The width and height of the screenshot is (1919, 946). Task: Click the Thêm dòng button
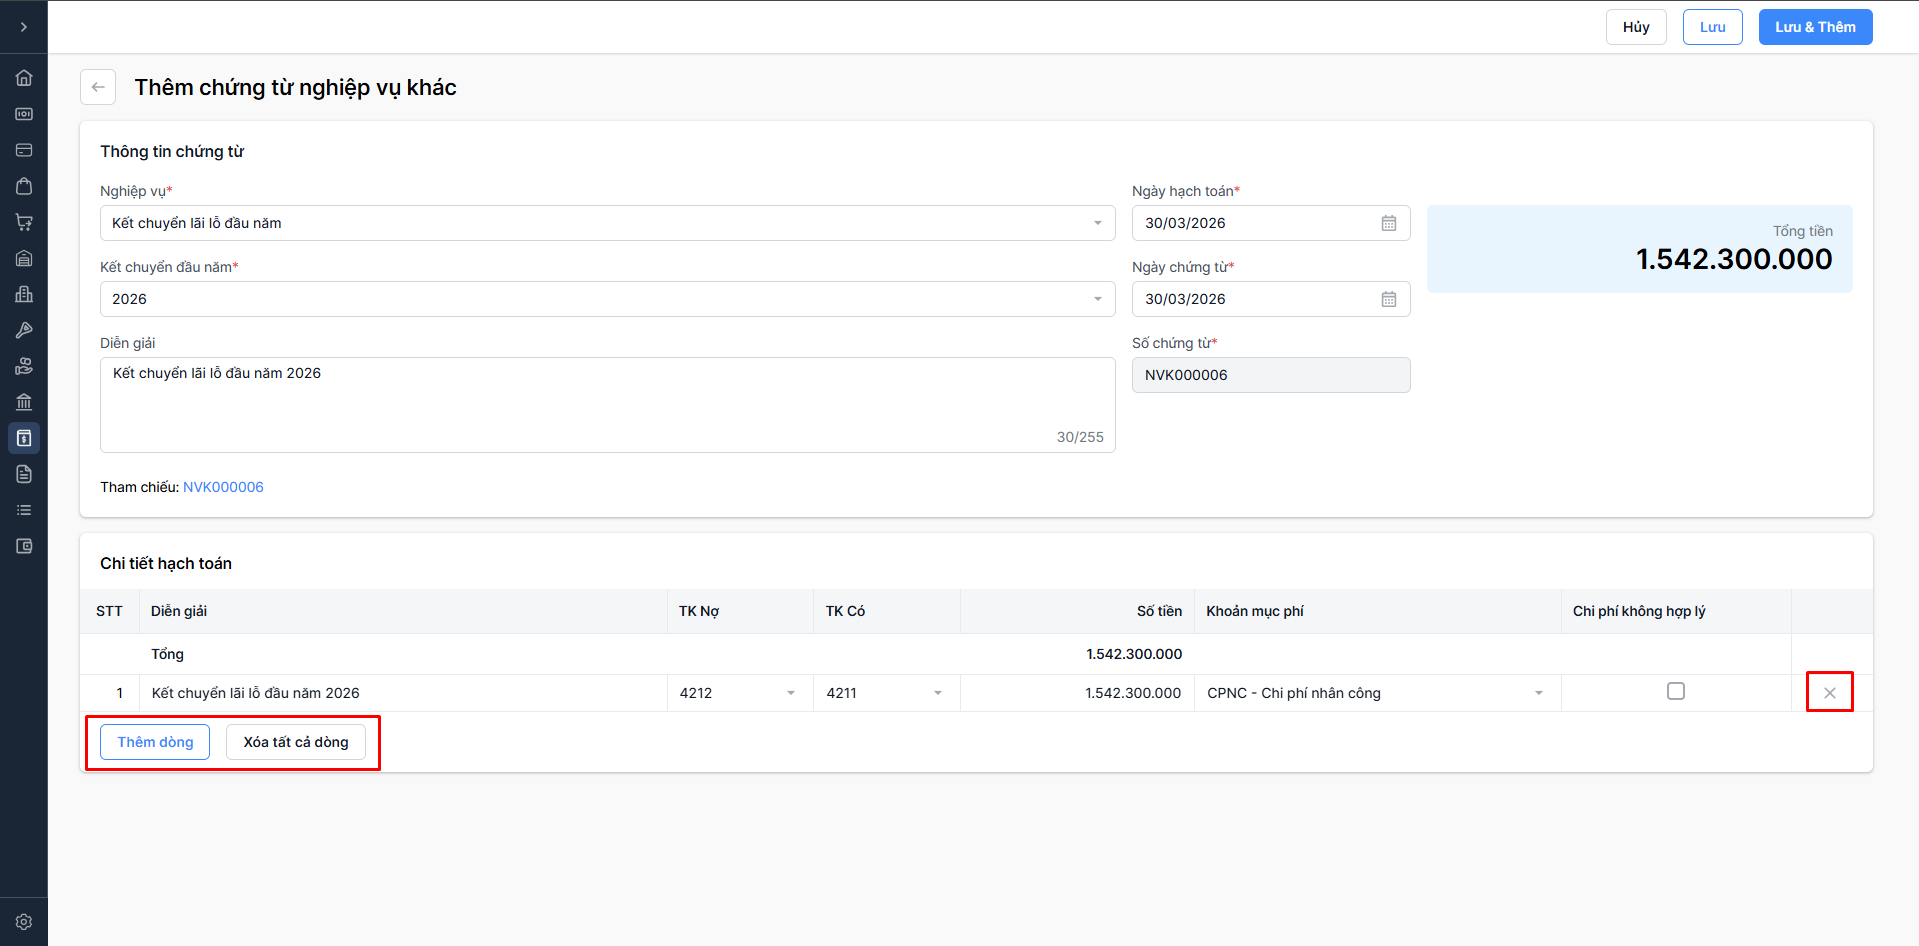click(x=155, y=742)
